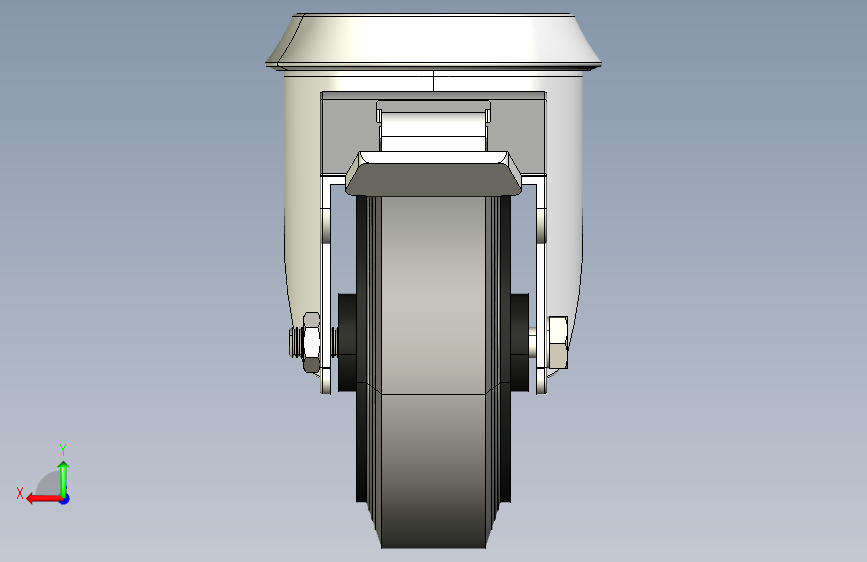Select the black hub on wheel's right side

(520, 342)
